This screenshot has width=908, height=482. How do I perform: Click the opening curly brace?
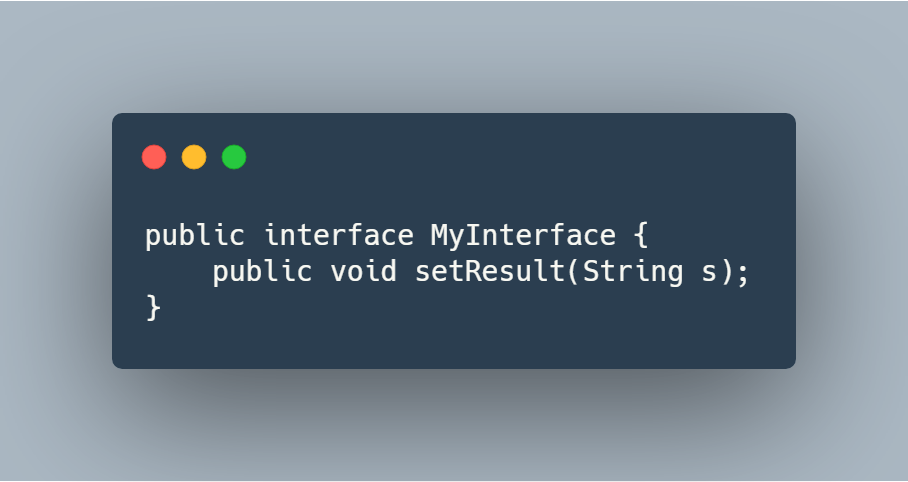pos(640,236)
